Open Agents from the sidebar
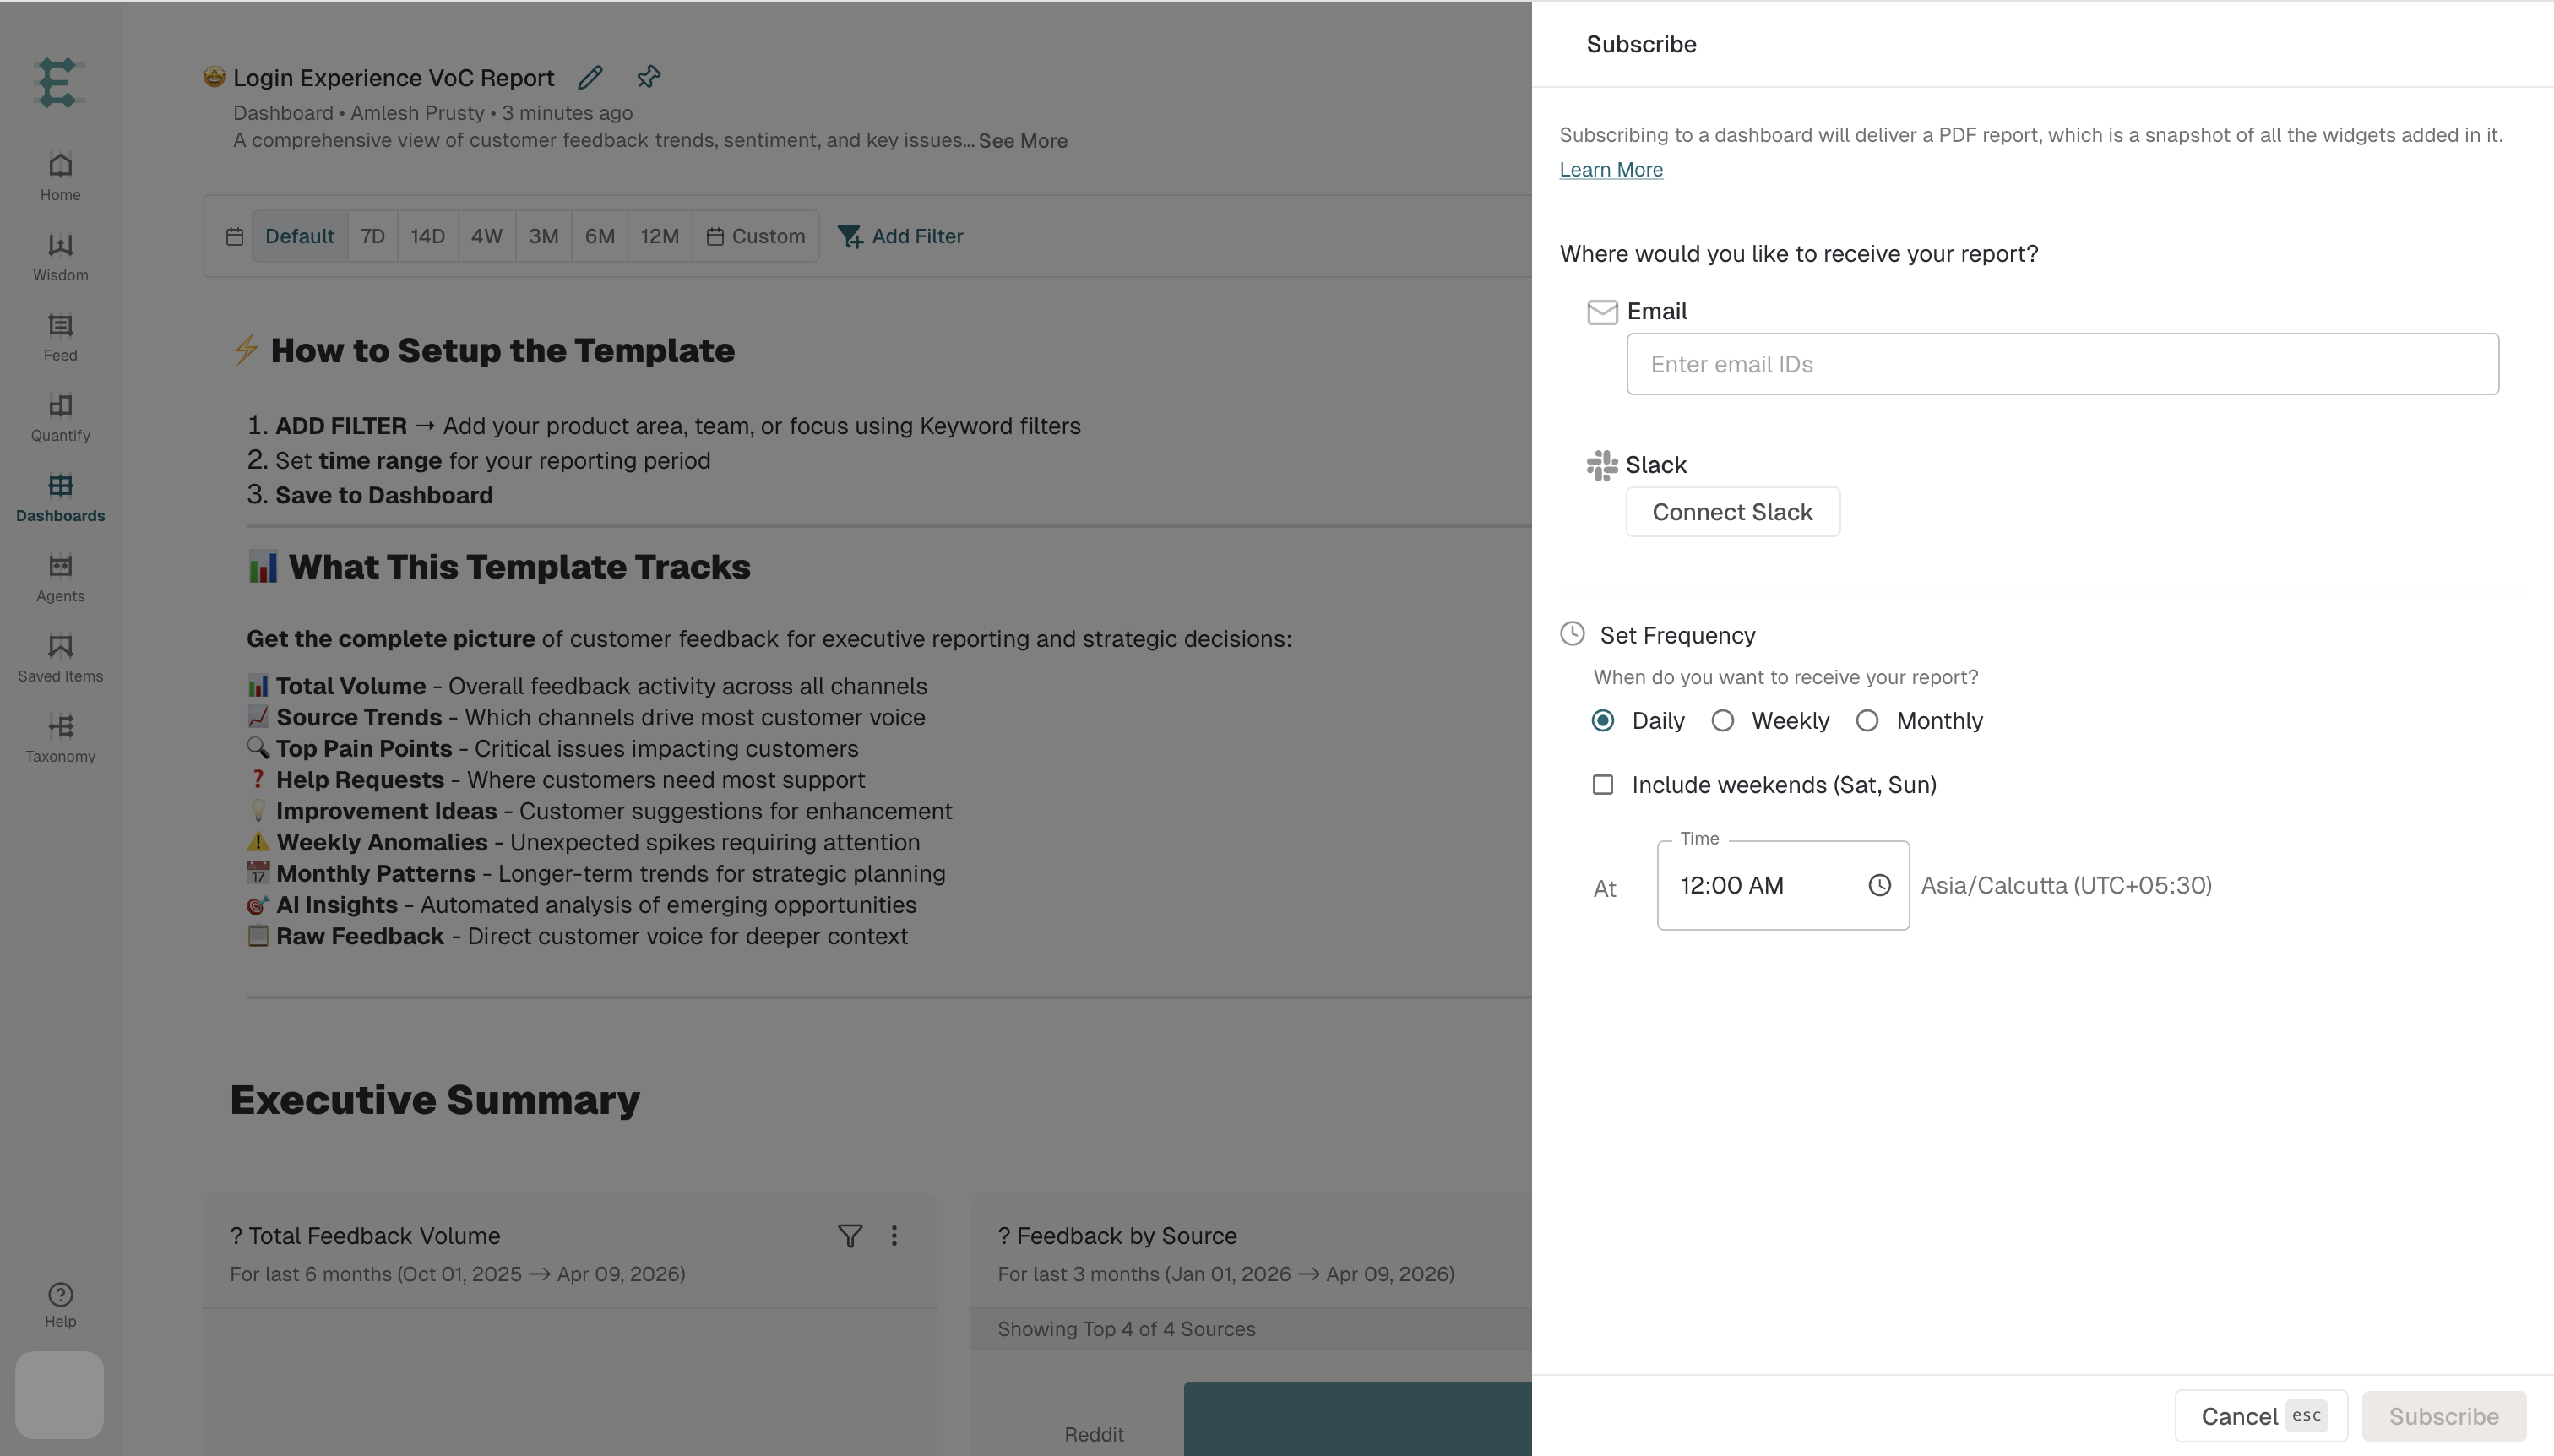 [60, 578]
